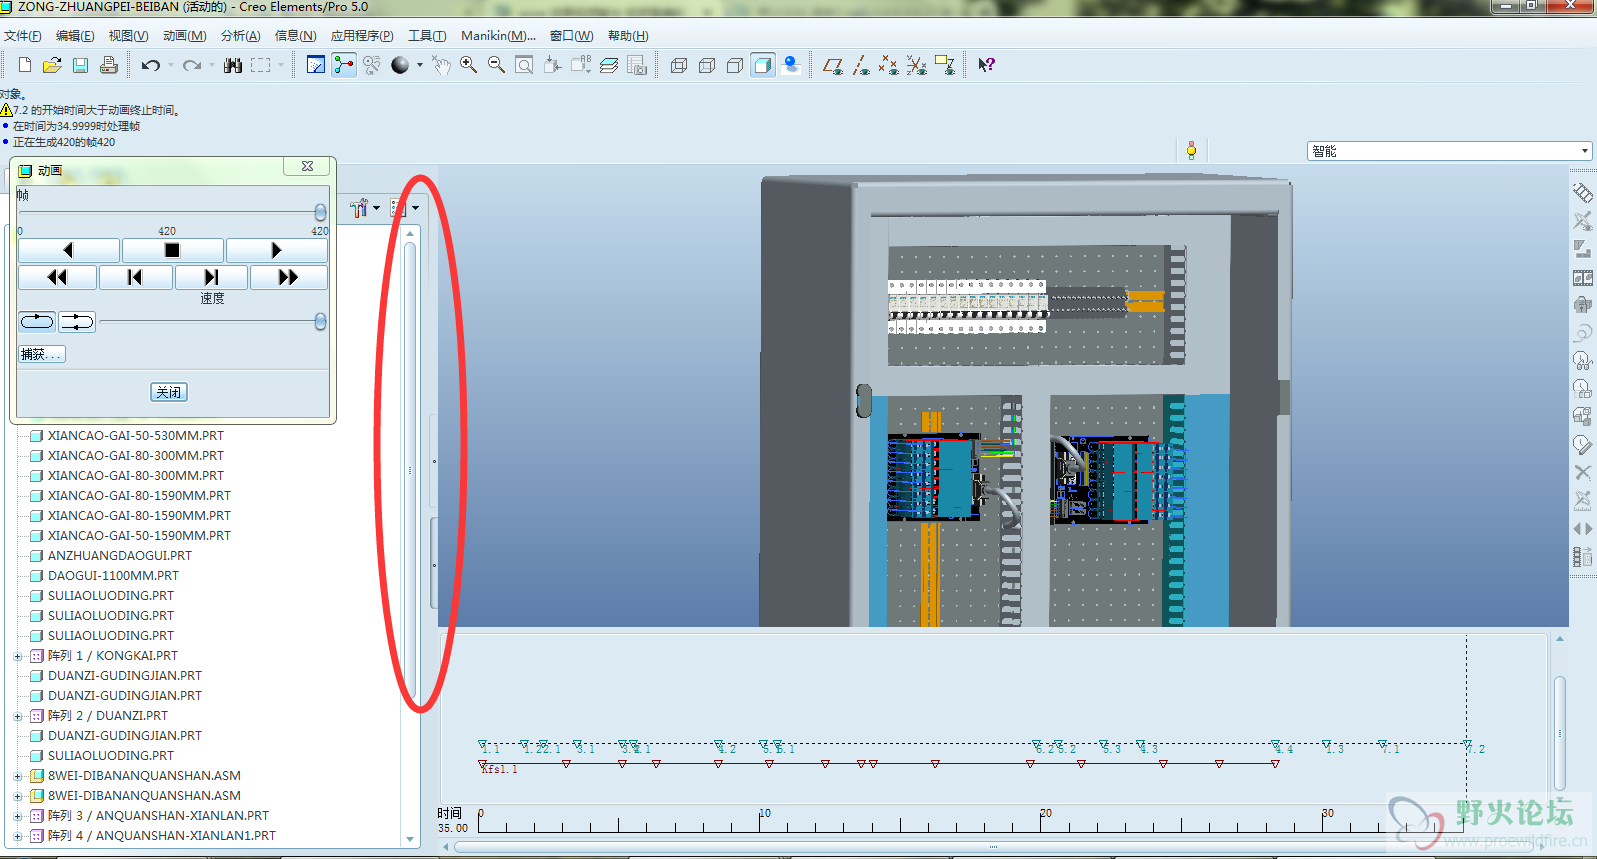Click the regeneration traffic light icon
The image size is (1597, 859).
1191,151
